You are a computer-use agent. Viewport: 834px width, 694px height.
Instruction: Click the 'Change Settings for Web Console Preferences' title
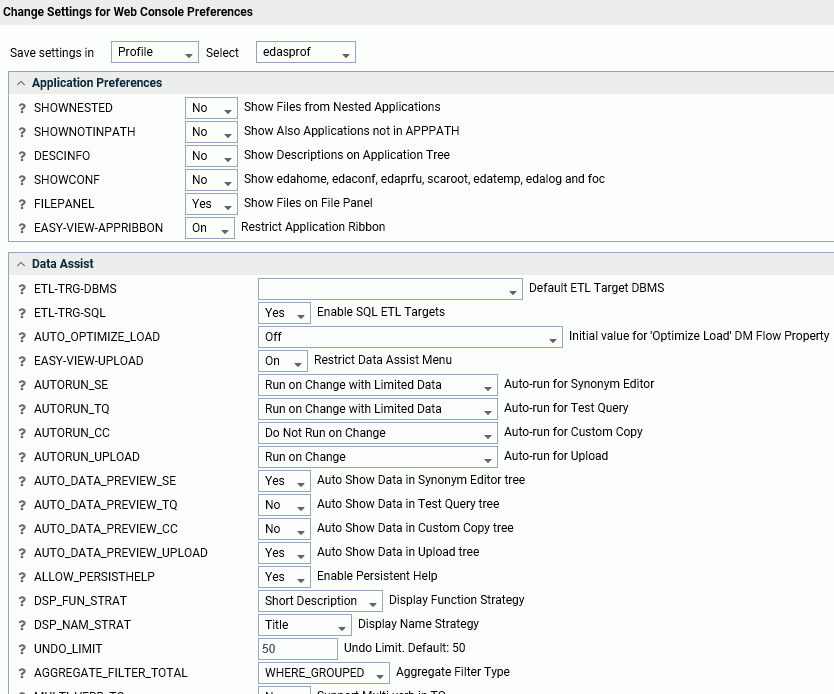click(x=128, y=12)
